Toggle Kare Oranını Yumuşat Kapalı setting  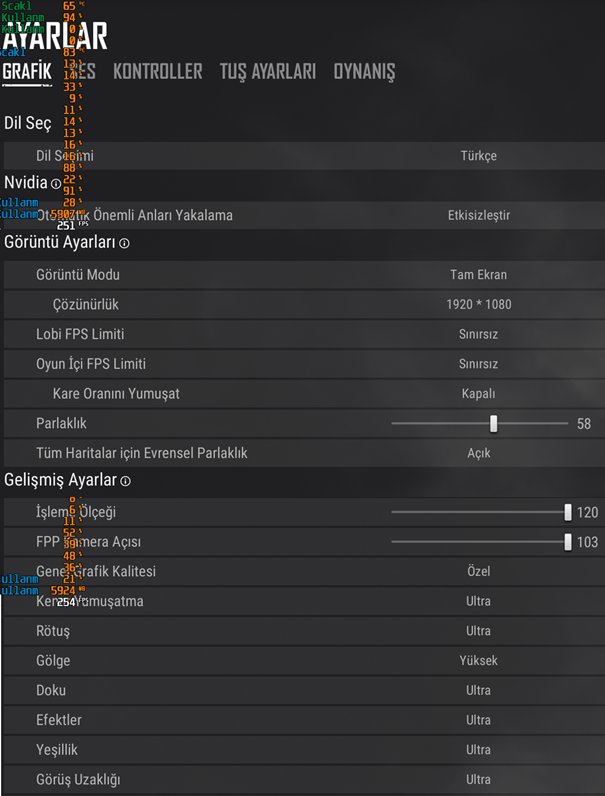[478, 394]
